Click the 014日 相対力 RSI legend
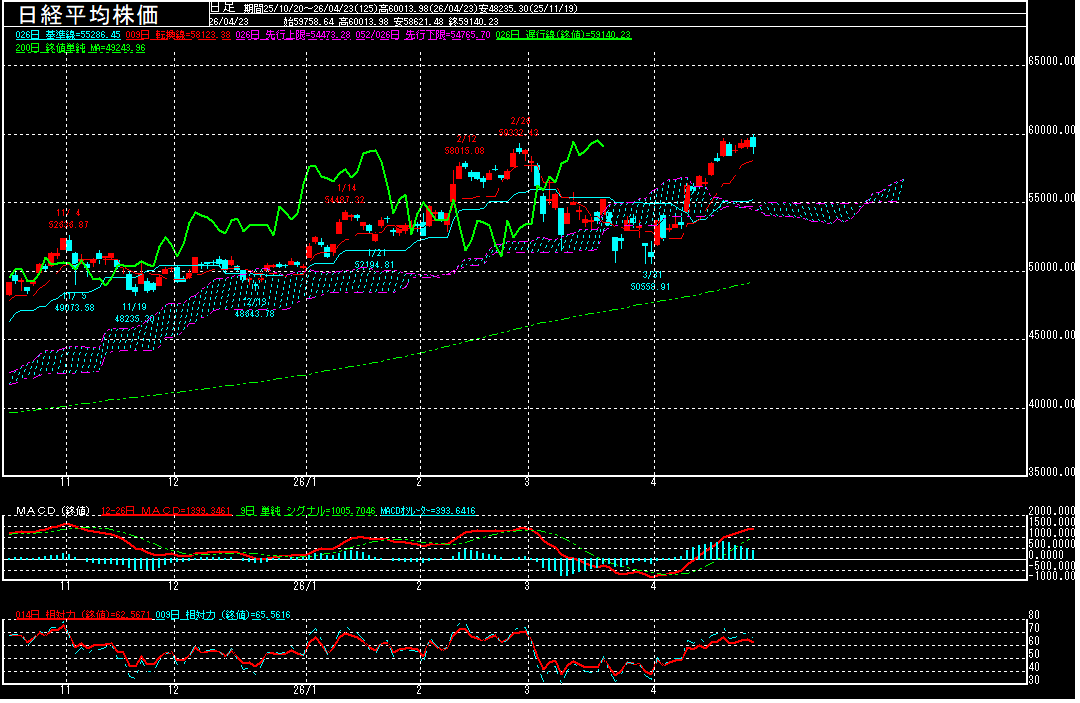This screenshot has height=703, width=1080. point(79,615)
